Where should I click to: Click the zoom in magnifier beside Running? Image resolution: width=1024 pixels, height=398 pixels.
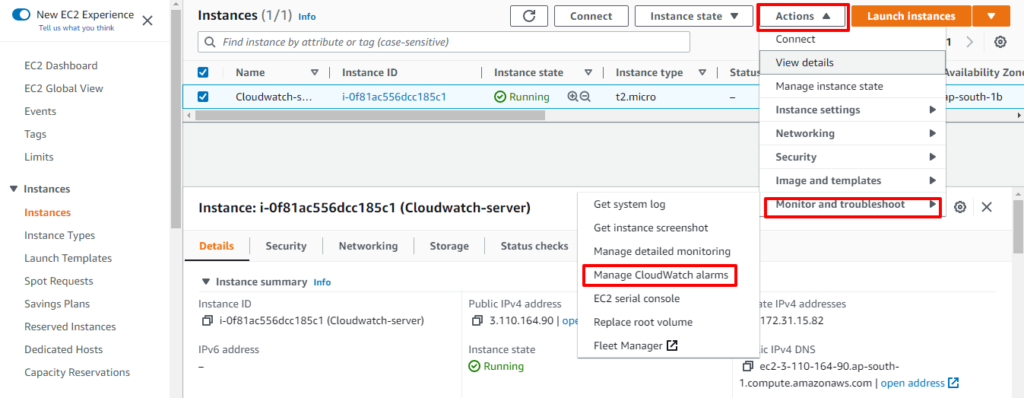coord(573,97)
